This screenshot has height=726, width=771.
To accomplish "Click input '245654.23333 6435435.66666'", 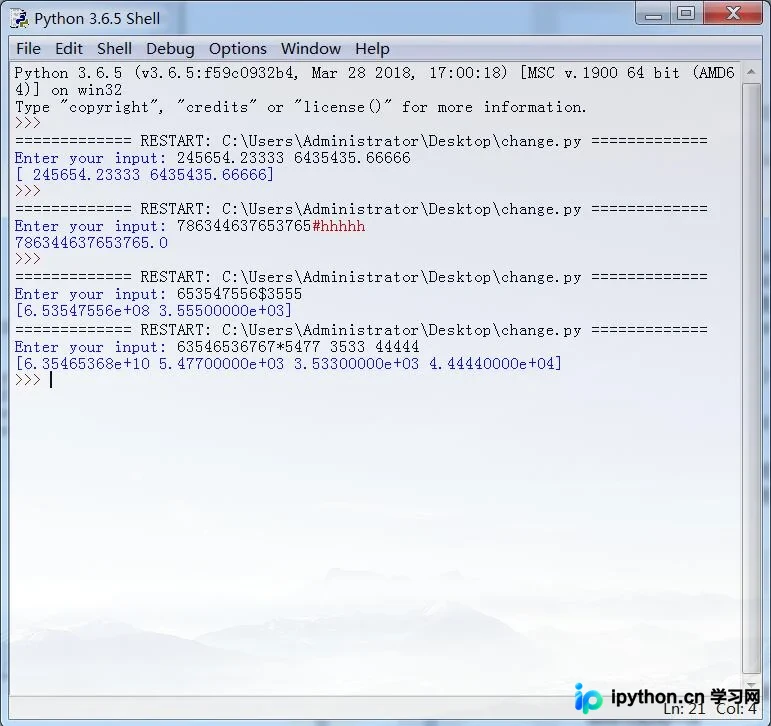I will 294,158.
